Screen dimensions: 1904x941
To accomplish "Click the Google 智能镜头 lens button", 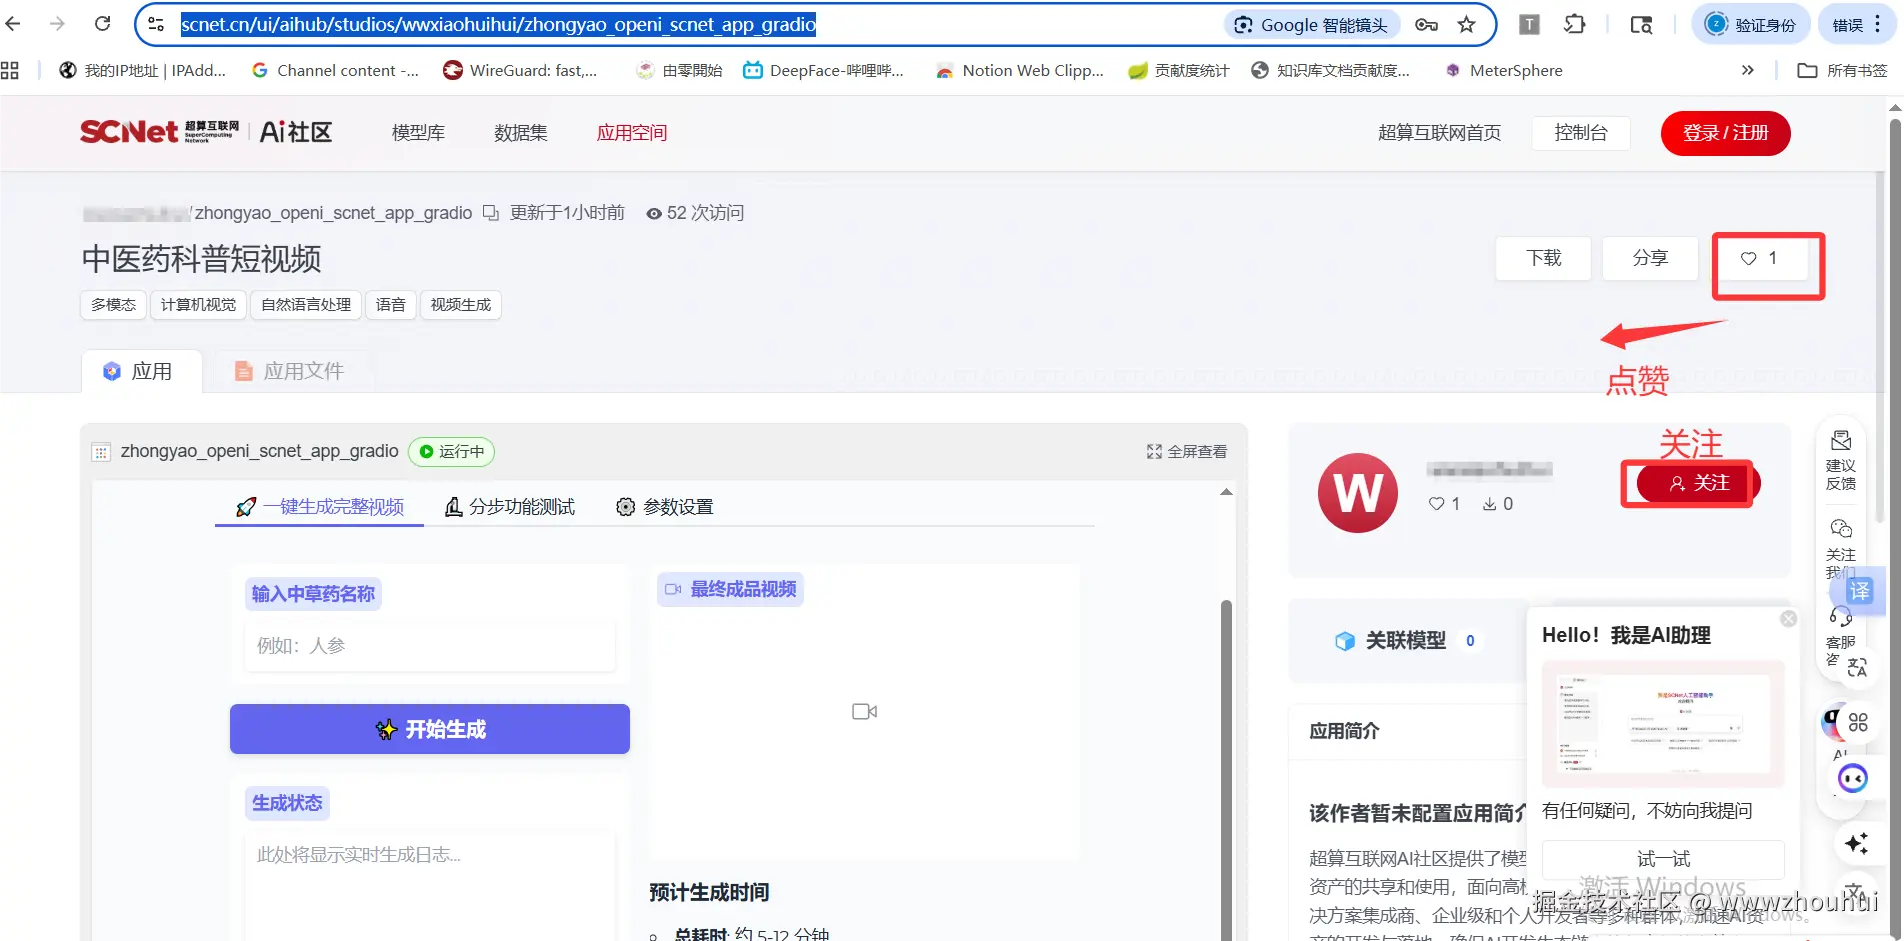I will (1311, 25).
